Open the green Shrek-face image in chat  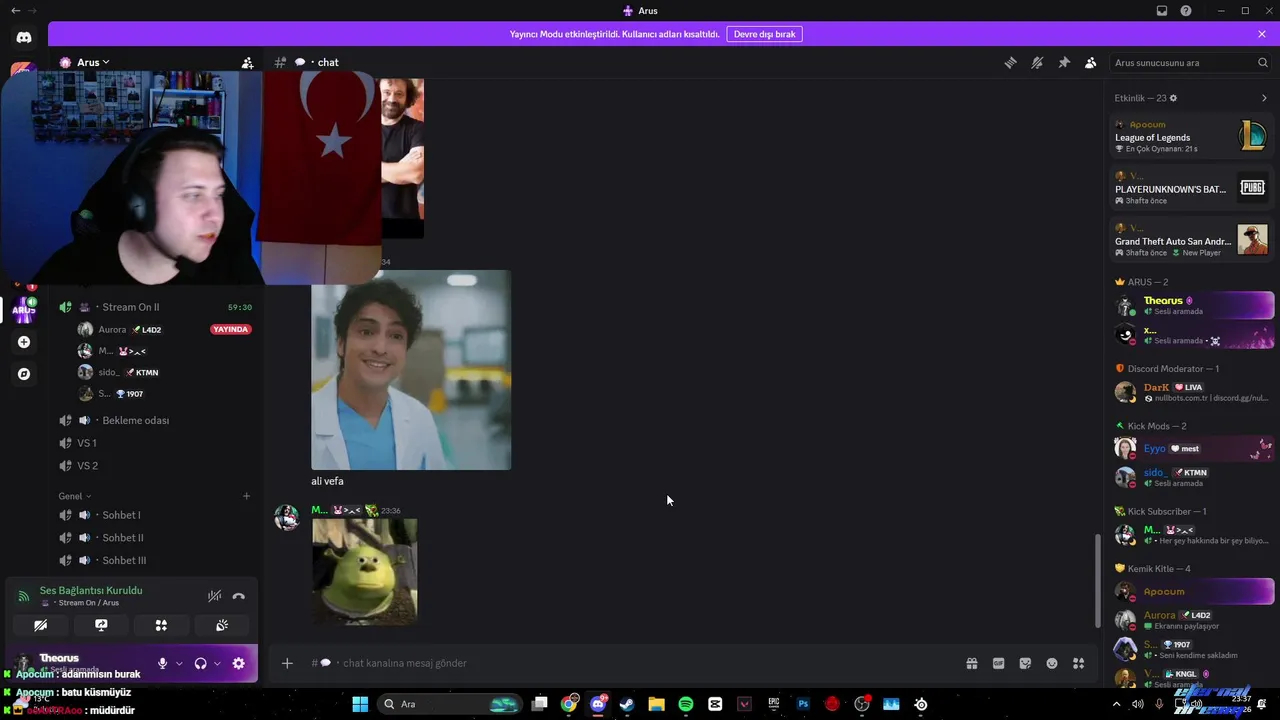point(365,571)
